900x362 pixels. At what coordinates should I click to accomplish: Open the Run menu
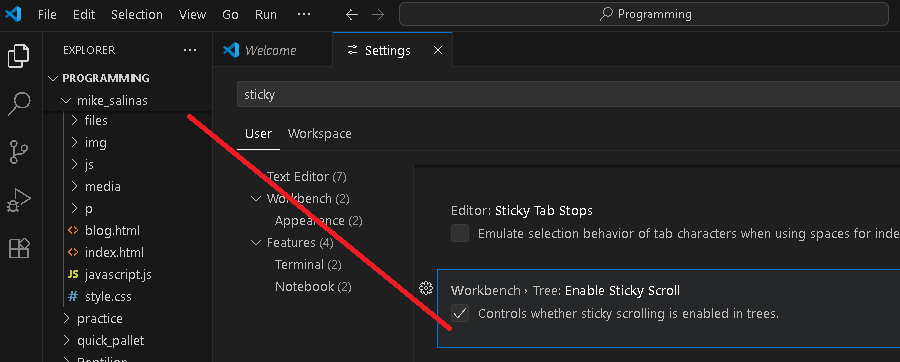266,15
